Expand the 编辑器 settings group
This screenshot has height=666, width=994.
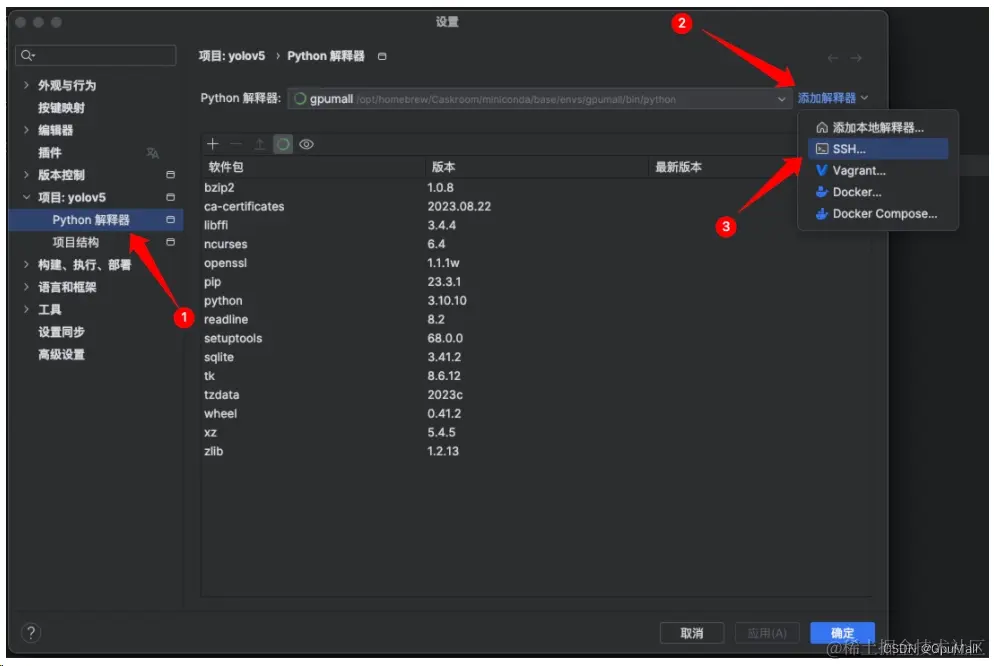pyautogui.click(x=26, y=129)
